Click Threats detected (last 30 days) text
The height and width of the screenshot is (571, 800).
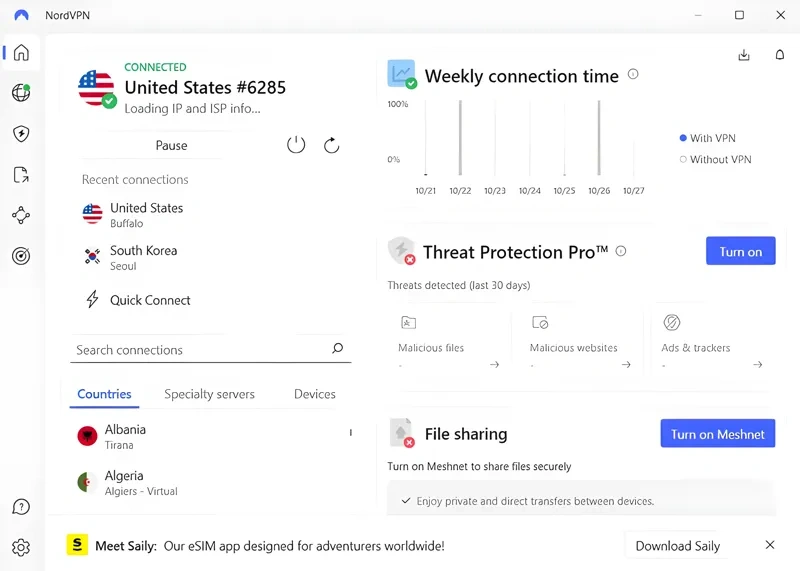click(x=459, y=285)
